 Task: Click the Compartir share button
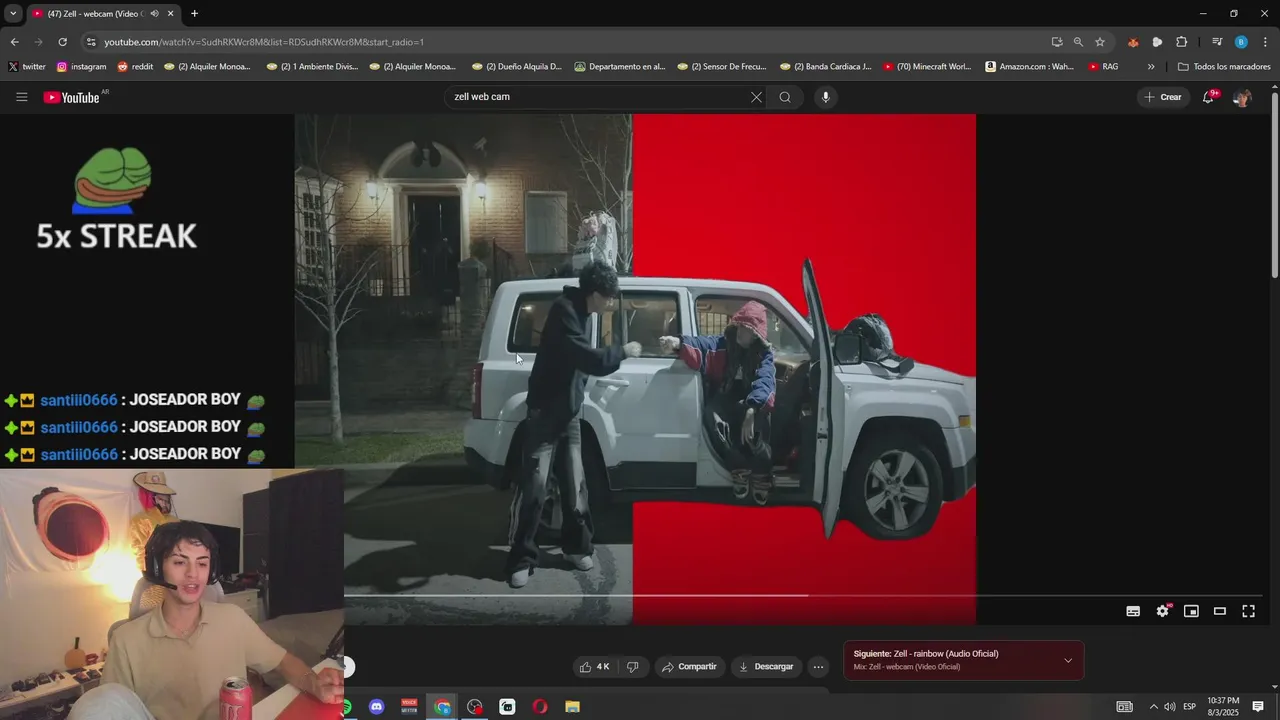[x=690, y=667]
